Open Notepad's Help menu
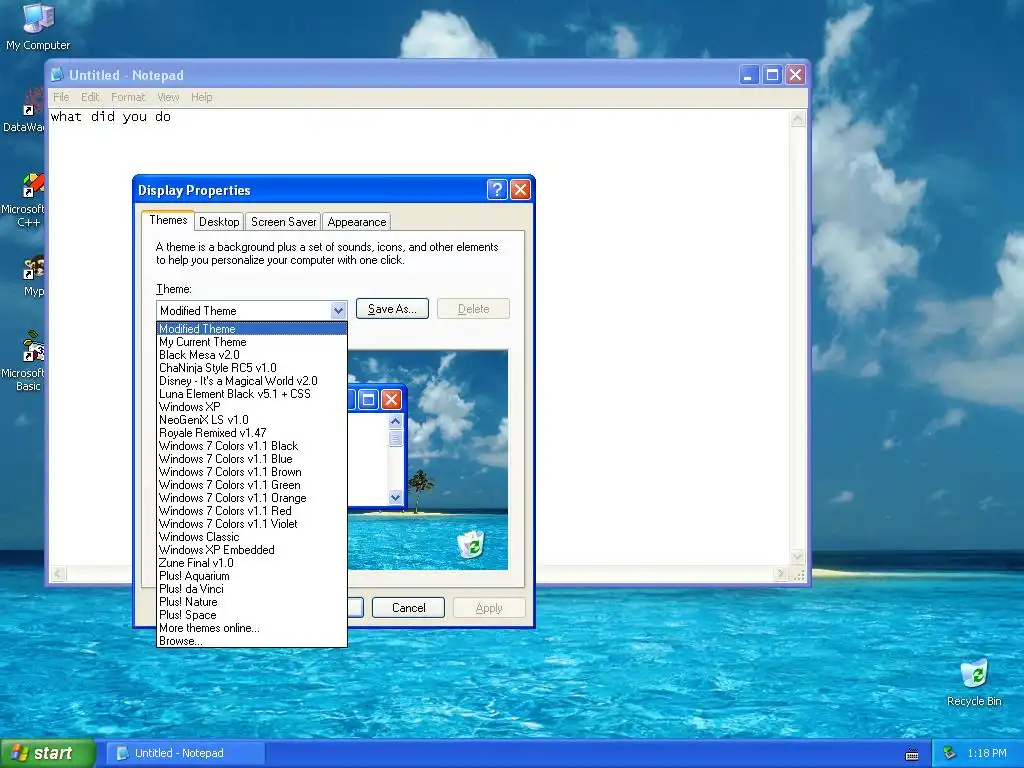 pos(201,97)
